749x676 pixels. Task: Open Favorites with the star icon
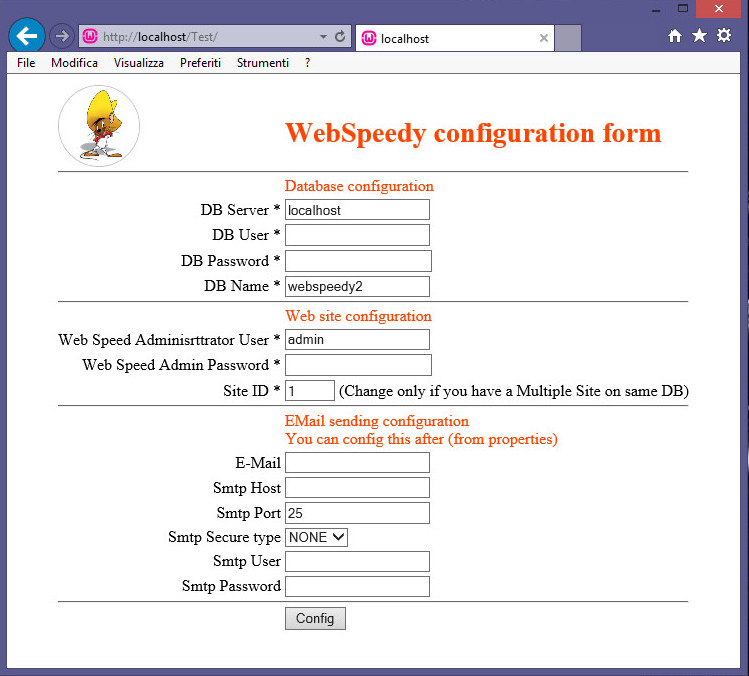[x=699, y=35]
